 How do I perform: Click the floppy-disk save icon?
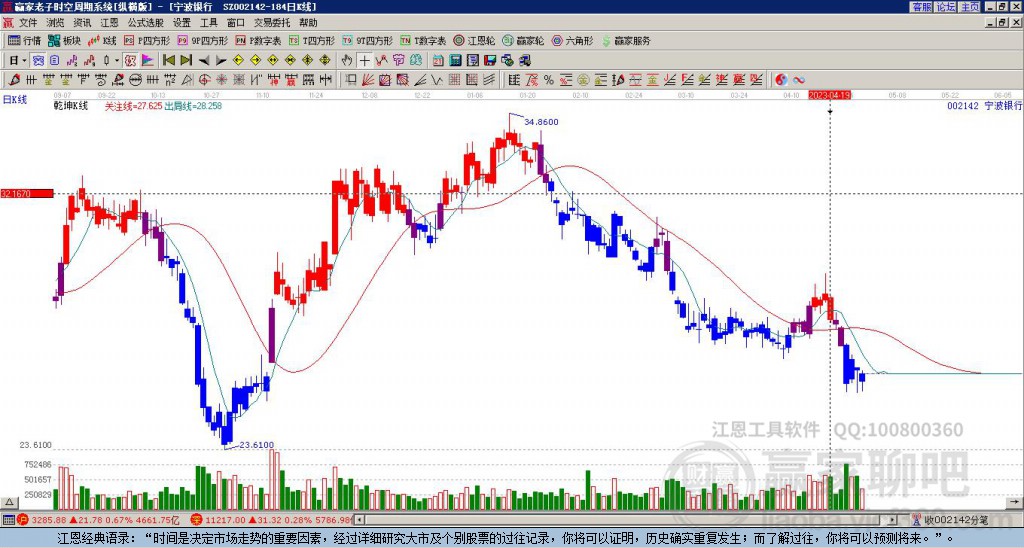pyautogui.click(x=490, y=61)
